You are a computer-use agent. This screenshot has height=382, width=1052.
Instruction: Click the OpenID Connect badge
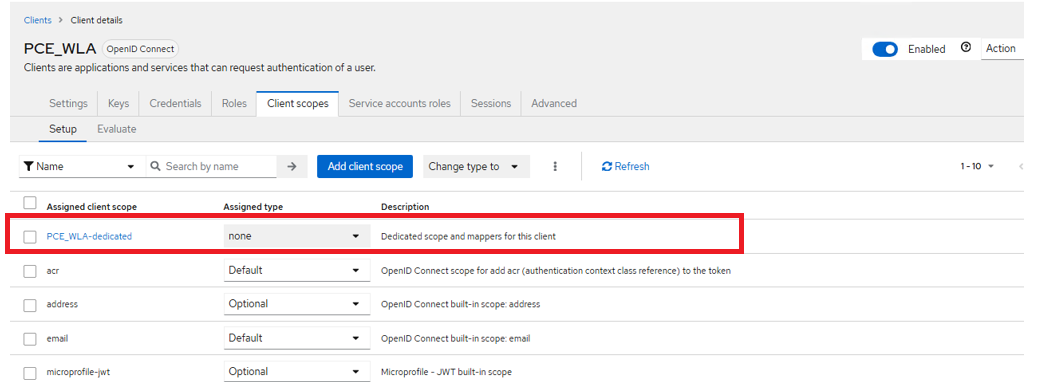[x=141, y=49]
